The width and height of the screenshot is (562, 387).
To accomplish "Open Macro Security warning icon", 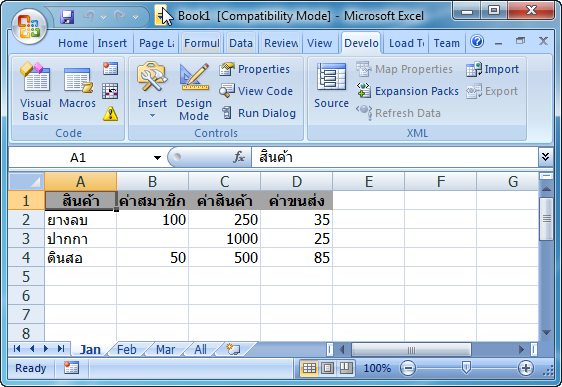I will pyautogui.click(x=110, y=114).
